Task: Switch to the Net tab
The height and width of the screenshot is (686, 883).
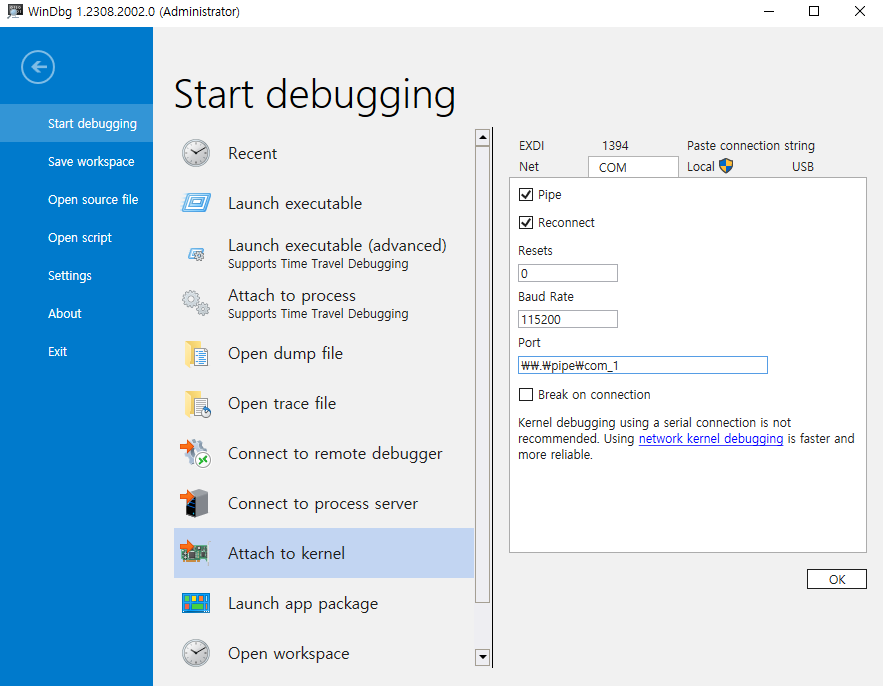Action: pos(529,167)
